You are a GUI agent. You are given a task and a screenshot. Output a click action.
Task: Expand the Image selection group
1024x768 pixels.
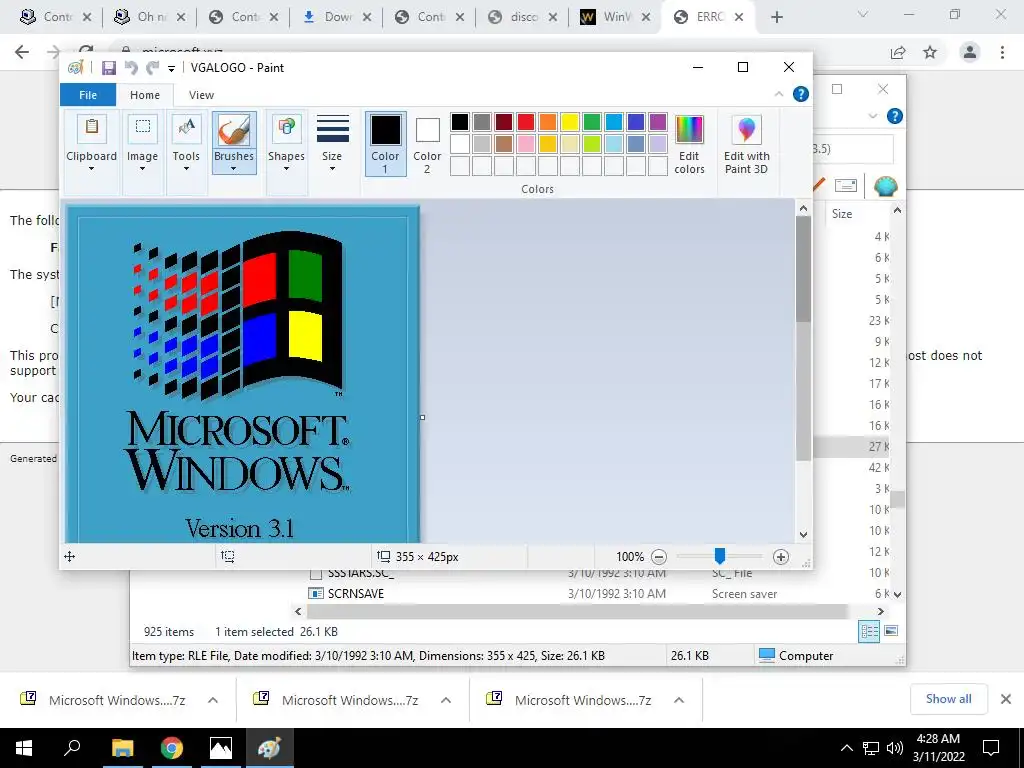point(142,144)
